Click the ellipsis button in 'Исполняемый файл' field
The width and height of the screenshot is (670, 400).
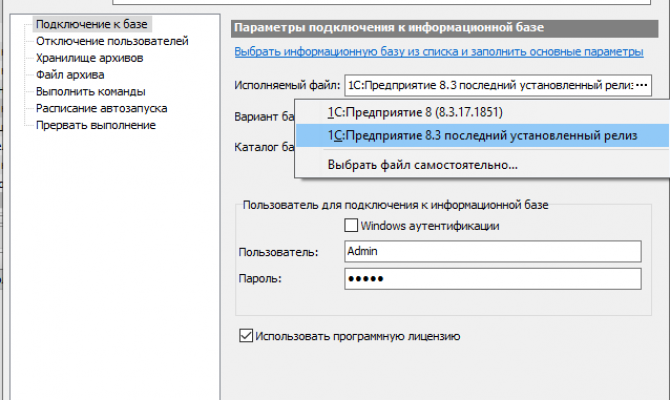click(x=641, y=85)
